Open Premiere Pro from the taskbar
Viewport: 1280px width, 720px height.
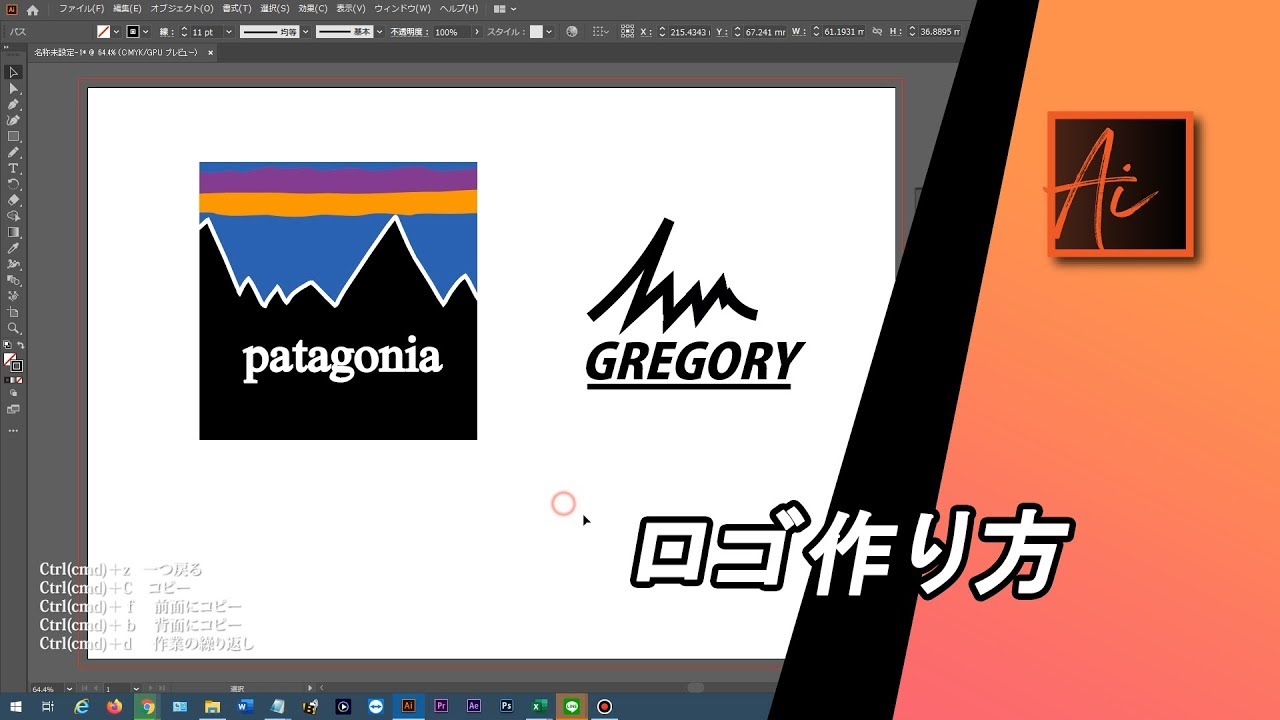[441, 706]
